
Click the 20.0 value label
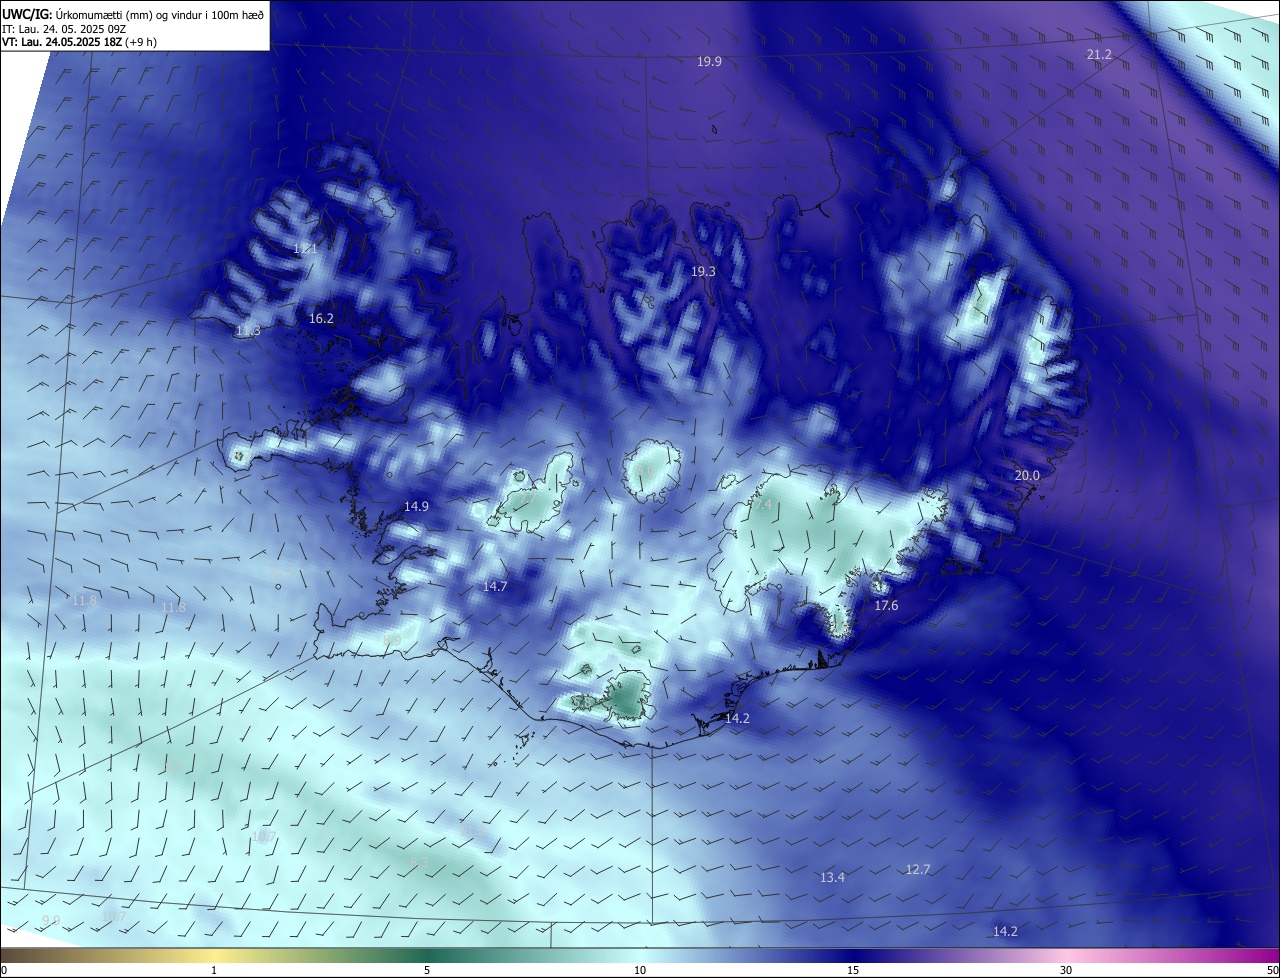pos(1028,476)
